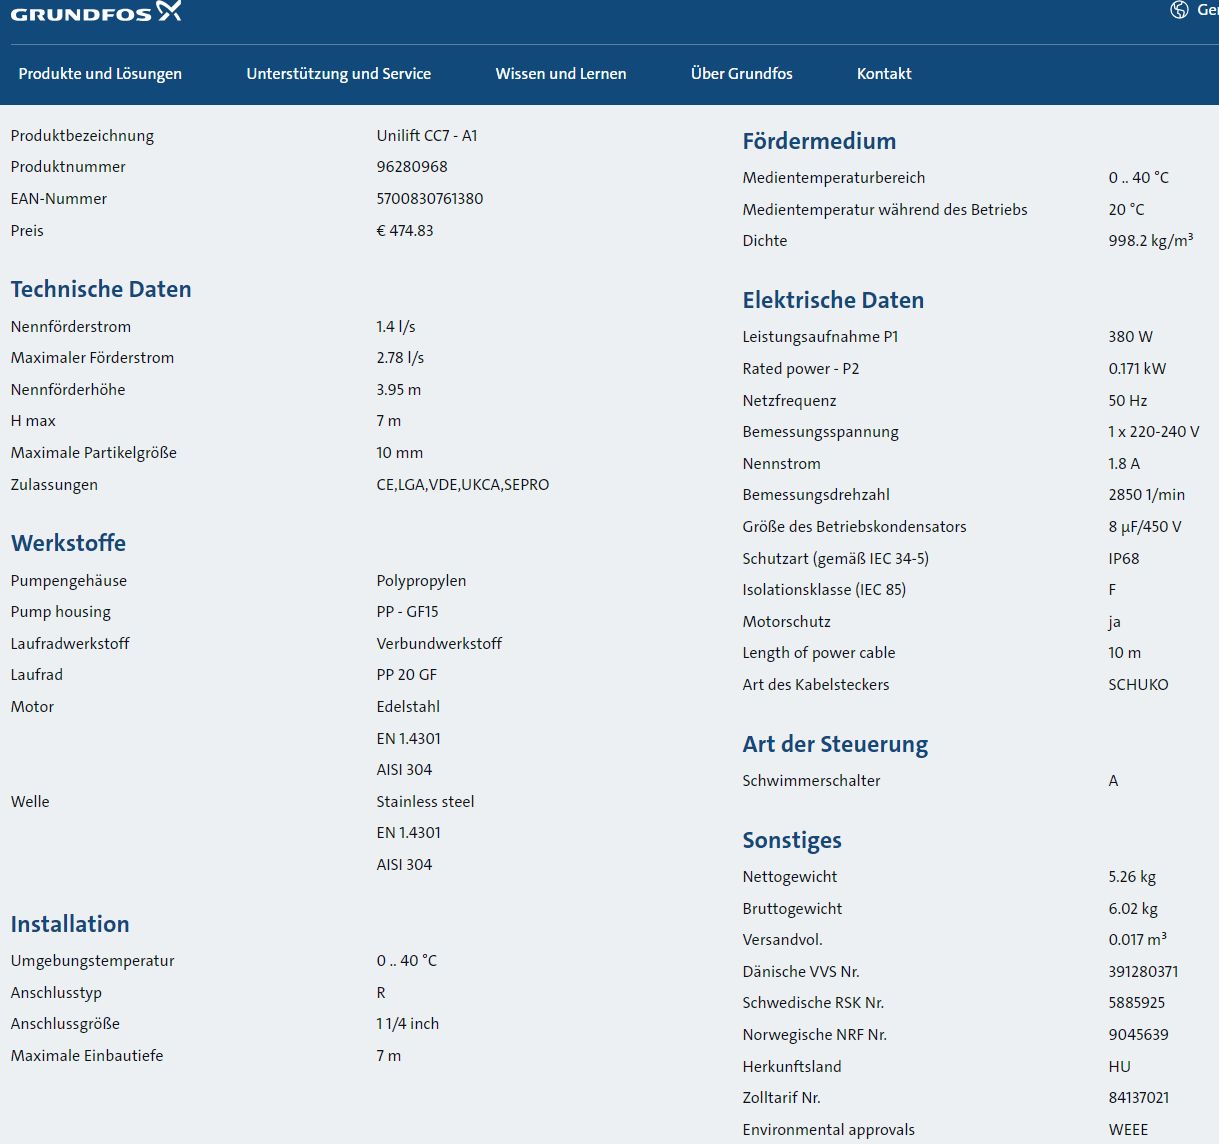Select the Environmental approvals value WEEE
The image size is (1219, 1144).
(x=1128, y=1130)
